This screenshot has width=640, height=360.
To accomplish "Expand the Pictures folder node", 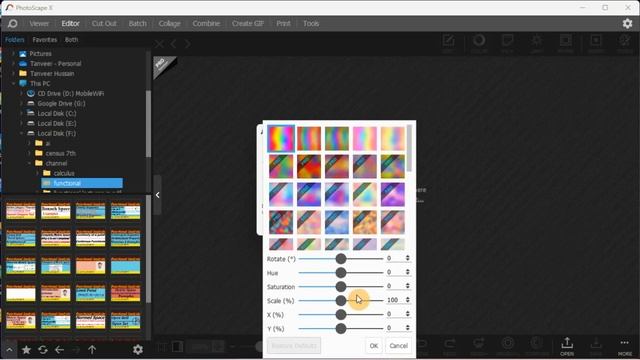I will tap(13, 54).
